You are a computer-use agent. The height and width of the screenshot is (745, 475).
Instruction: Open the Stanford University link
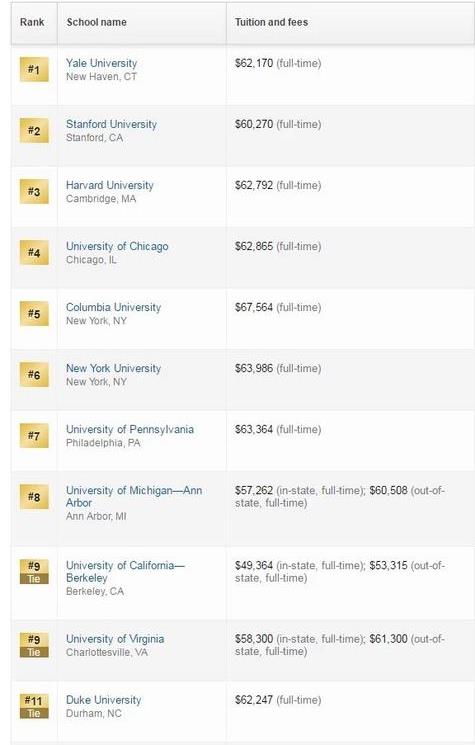(111, 124)
